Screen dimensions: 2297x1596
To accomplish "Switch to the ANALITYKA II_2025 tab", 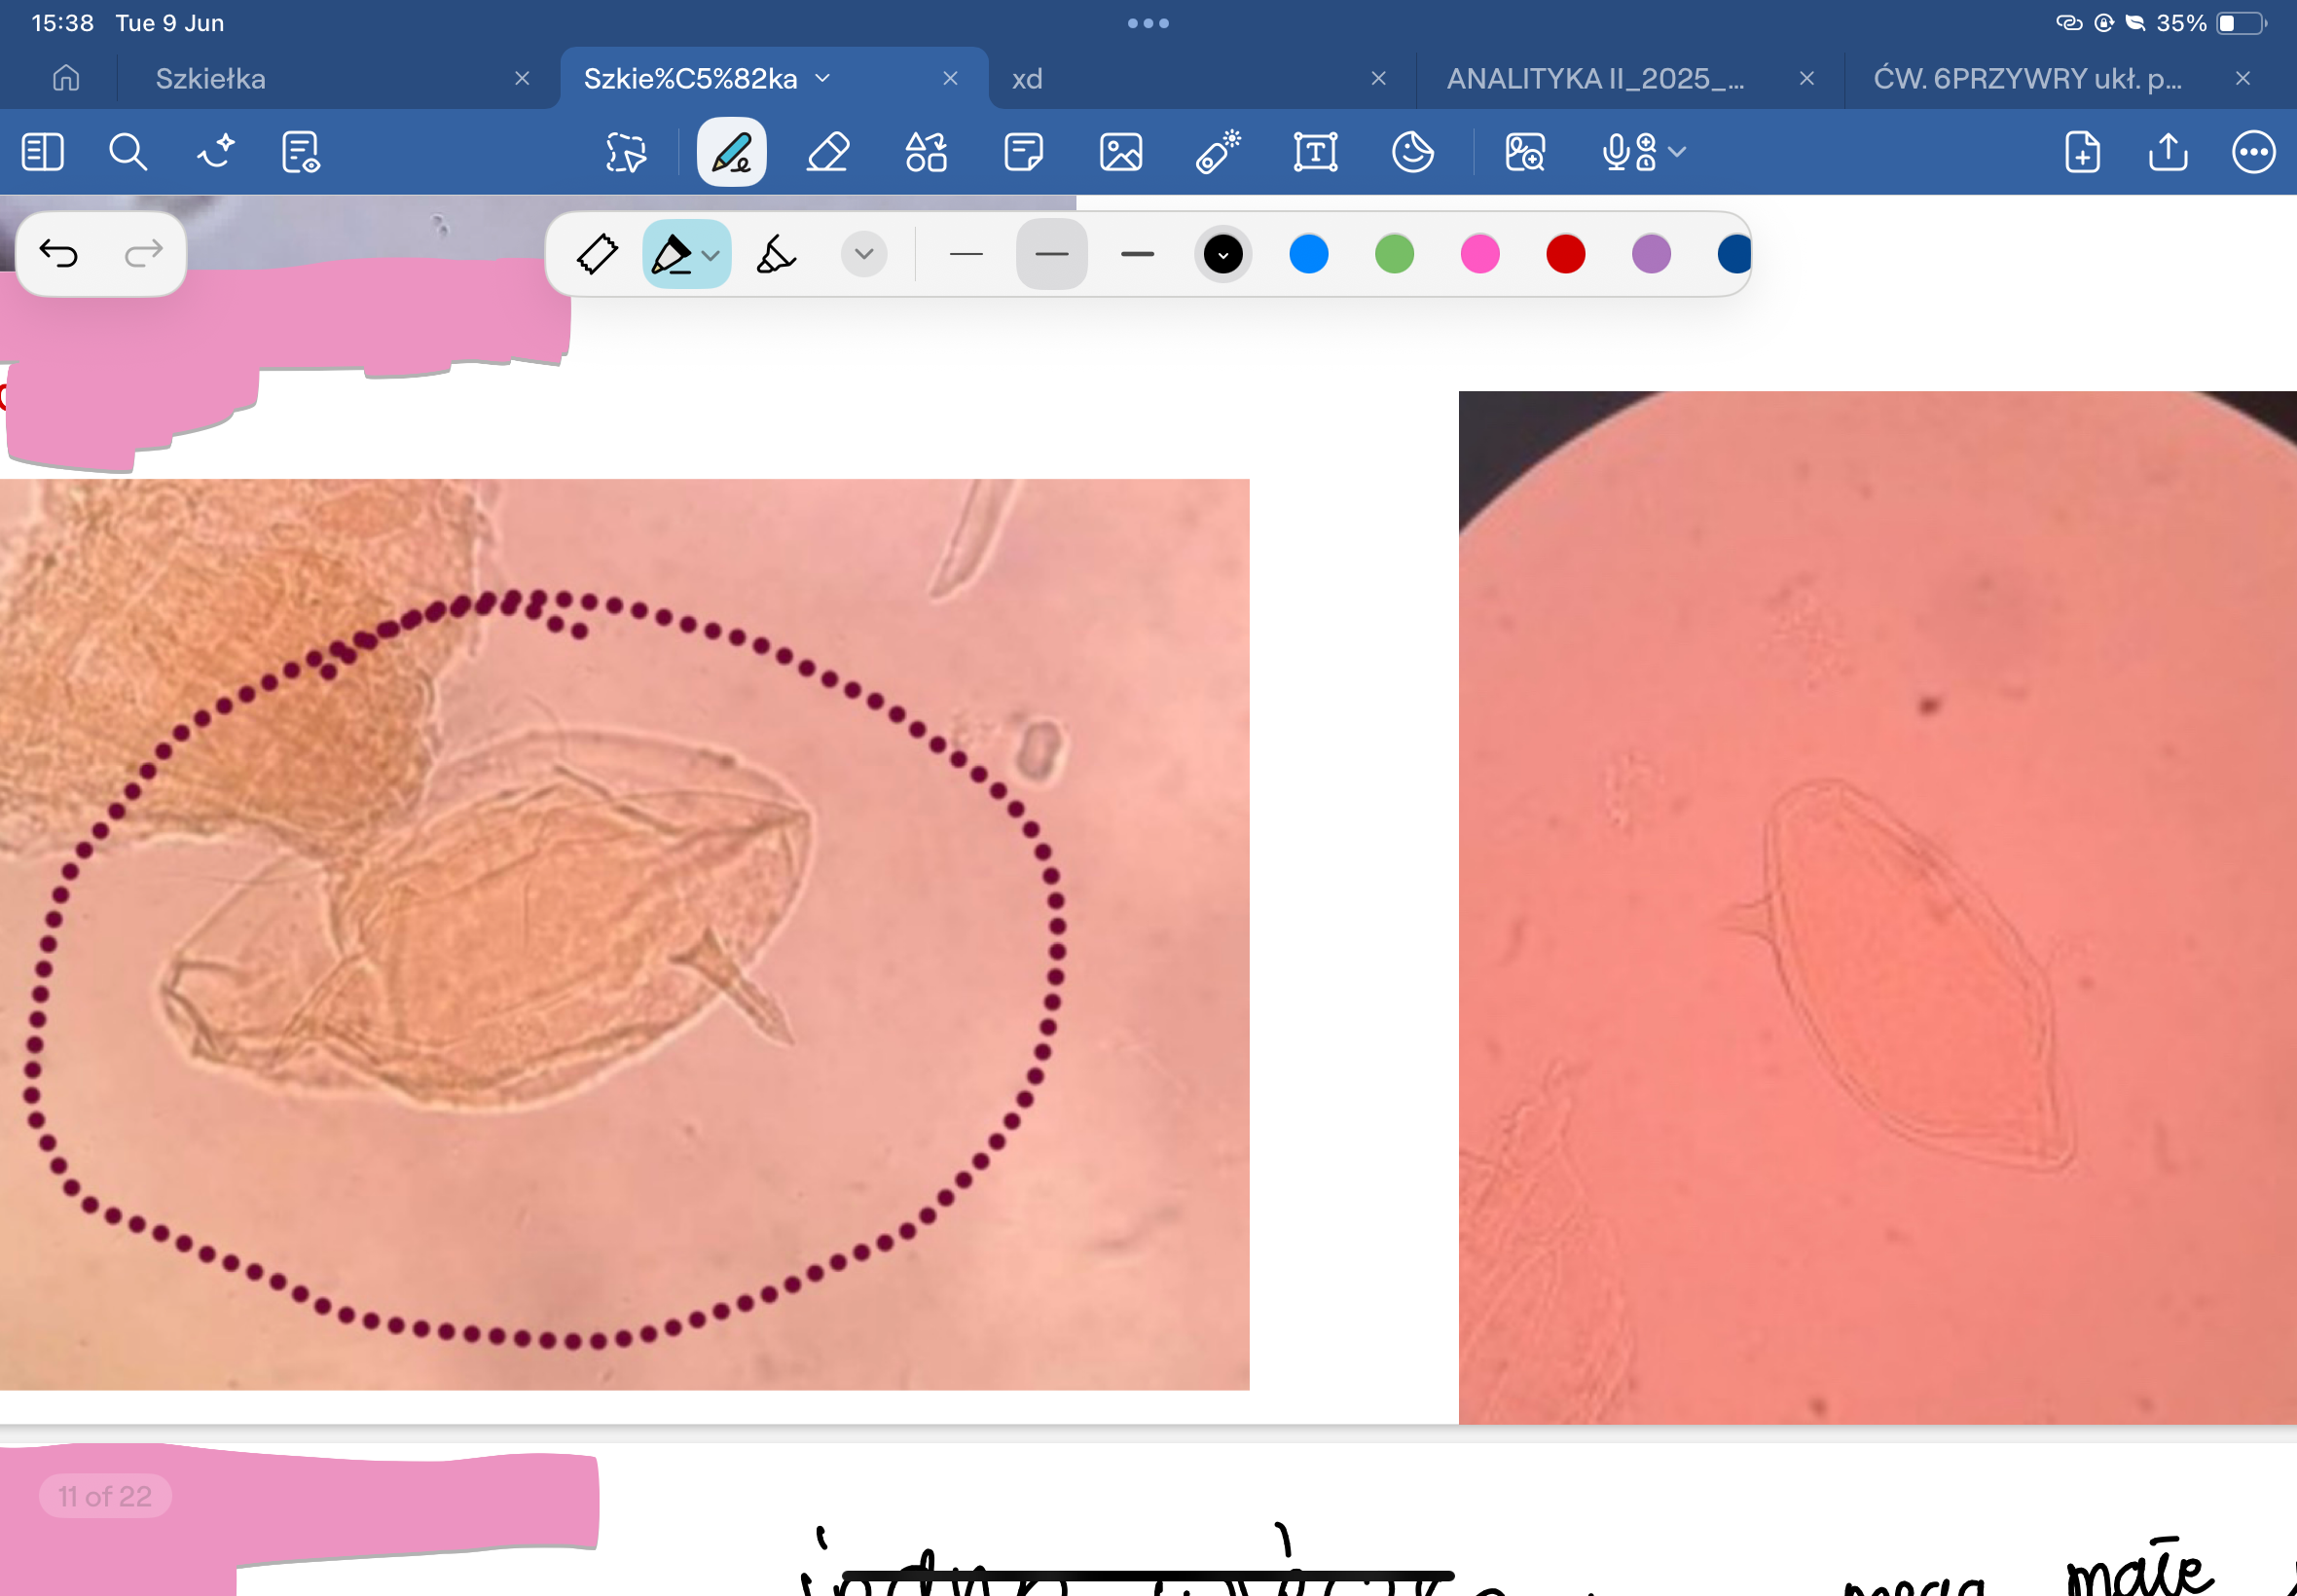I will click(x=1595, y=78).
